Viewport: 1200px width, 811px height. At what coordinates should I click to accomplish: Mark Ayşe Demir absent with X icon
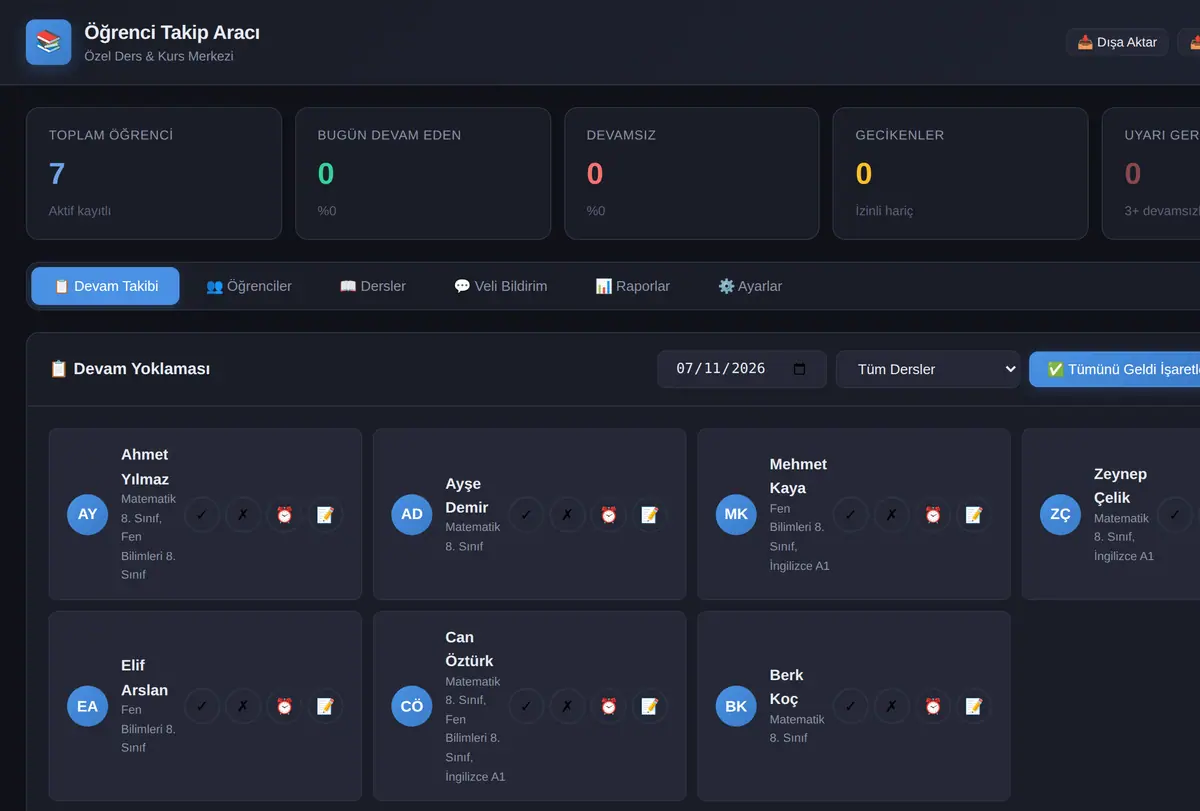(x=567, y=514)
